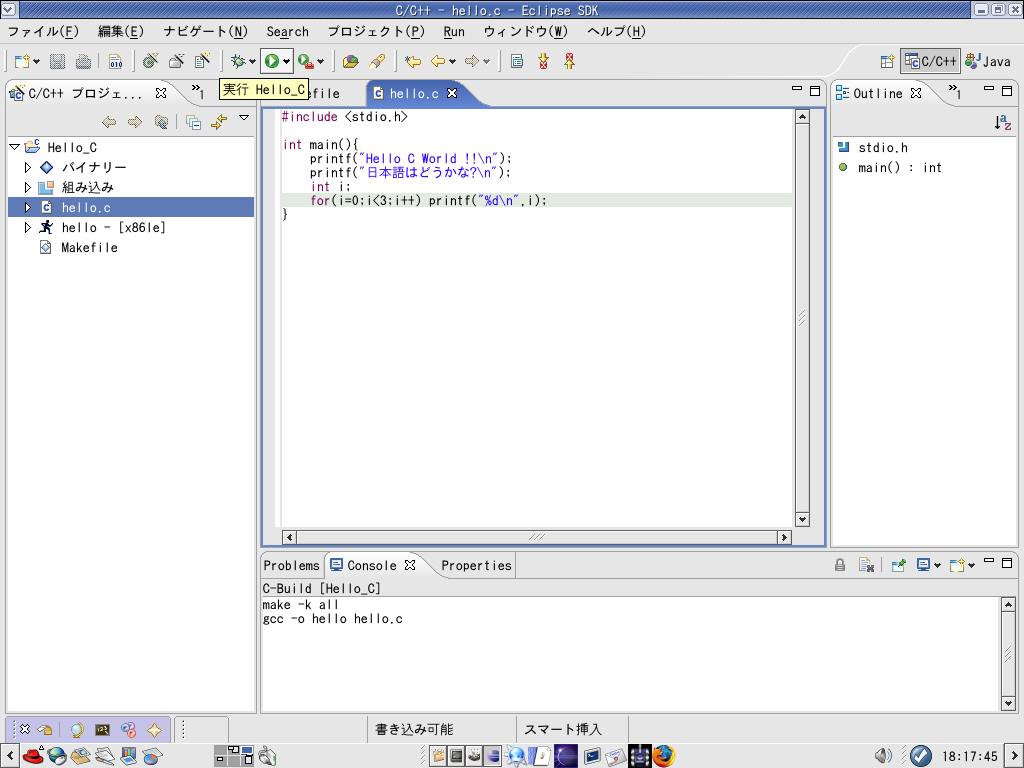Click the volume speaker icon in system tray
Viewport: 1024px width, 768px height.
click(883, 756)
